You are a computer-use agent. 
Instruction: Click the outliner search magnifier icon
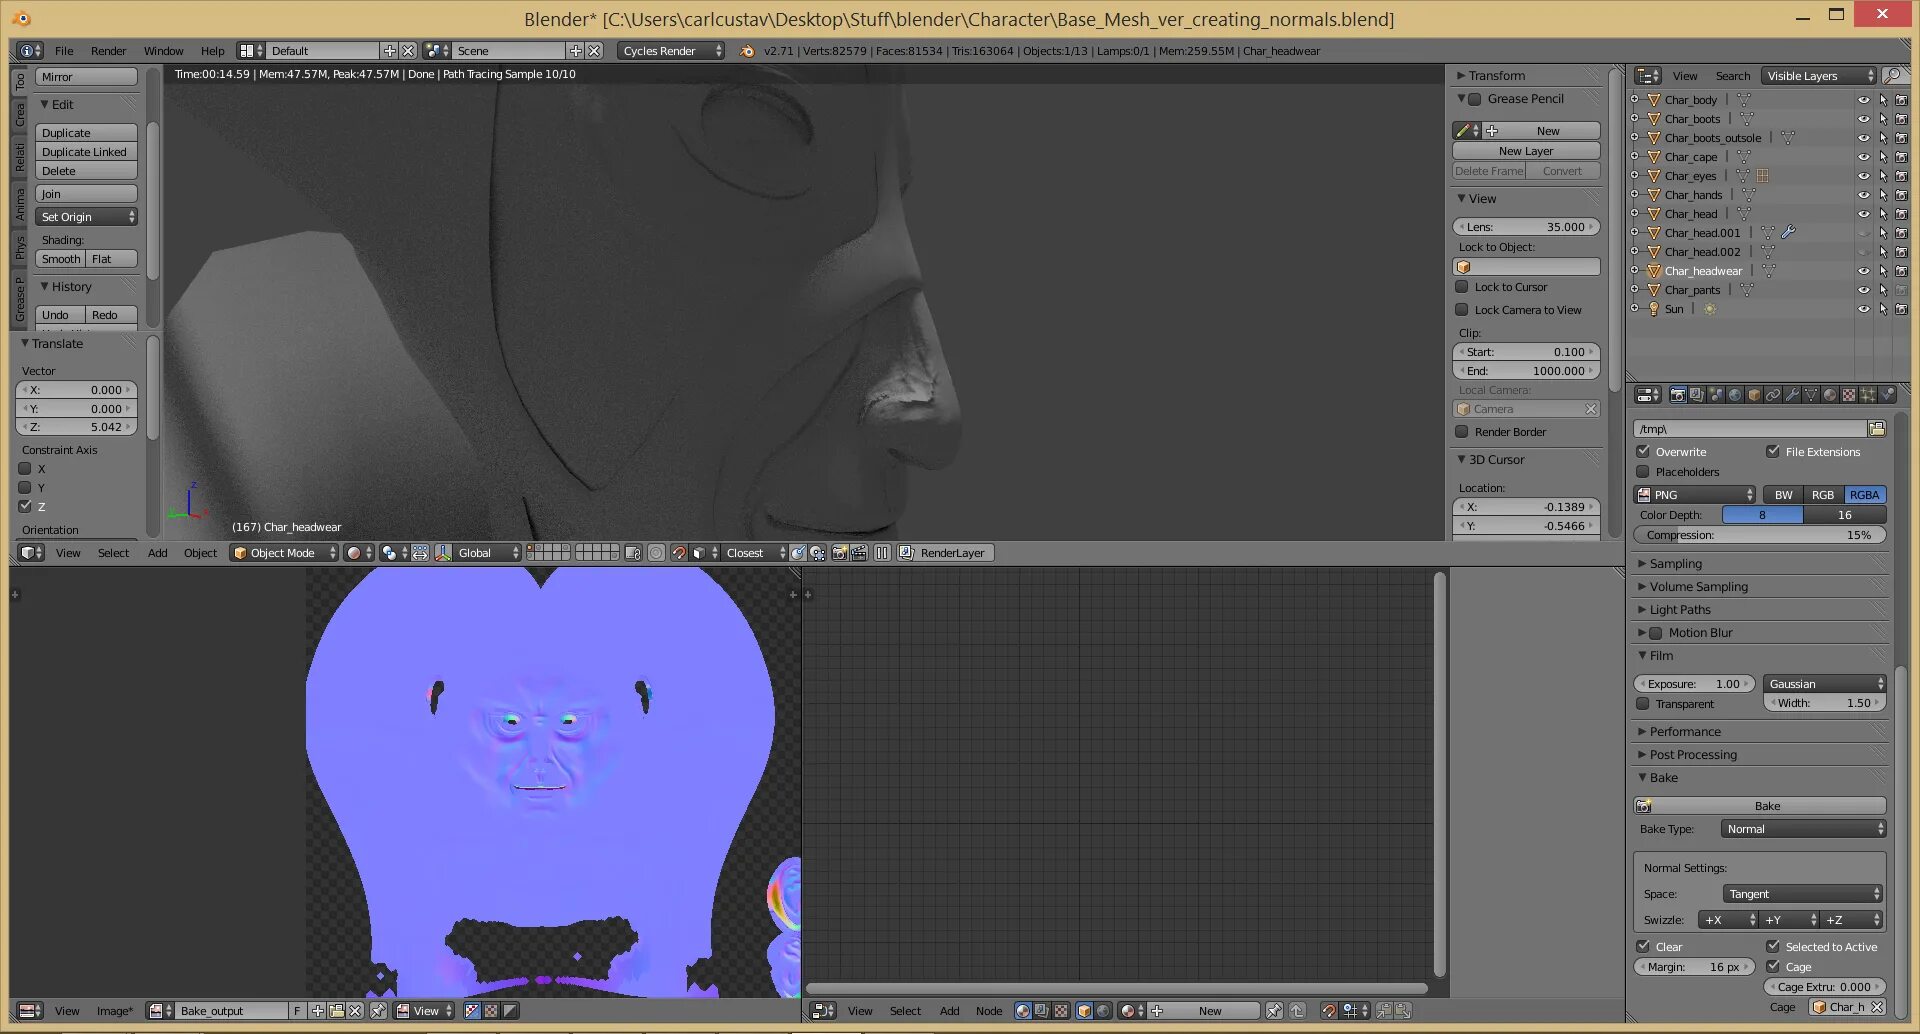tap(1891, 76)
